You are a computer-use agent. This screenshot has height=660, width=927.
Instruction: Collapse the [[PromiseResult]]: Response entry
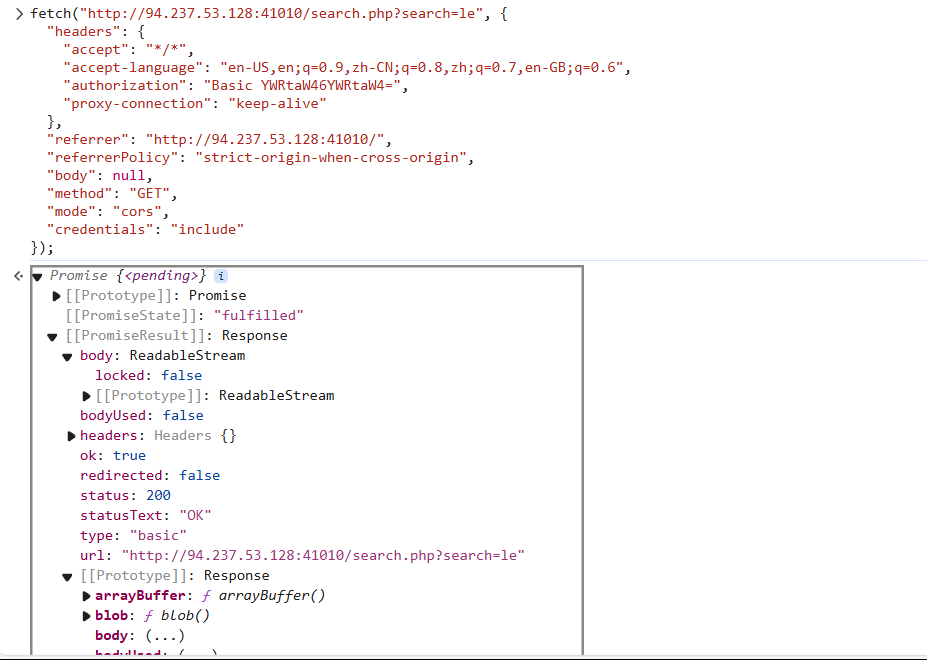(51, 335)
